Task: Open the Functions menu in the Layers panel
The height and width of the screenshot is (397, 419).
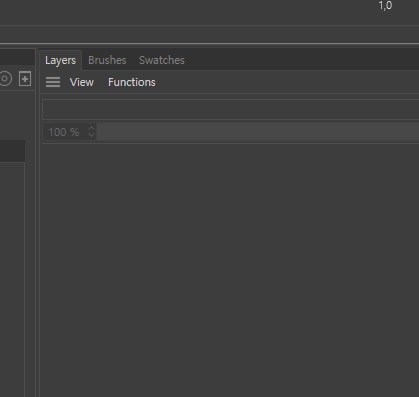Action: point(132,82)
